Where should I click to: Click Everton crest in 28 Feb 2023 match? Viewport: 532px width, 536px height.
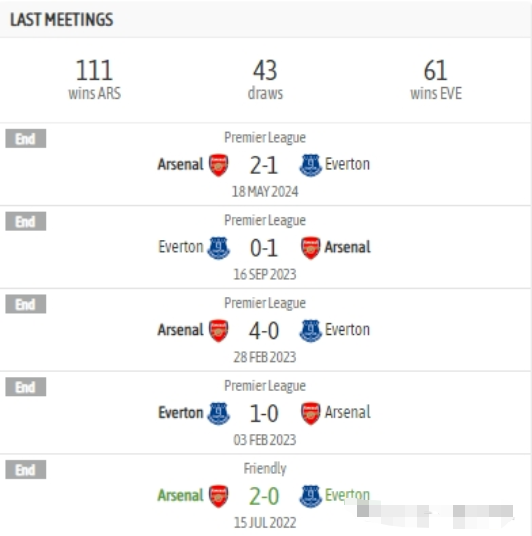coord(310,331)
